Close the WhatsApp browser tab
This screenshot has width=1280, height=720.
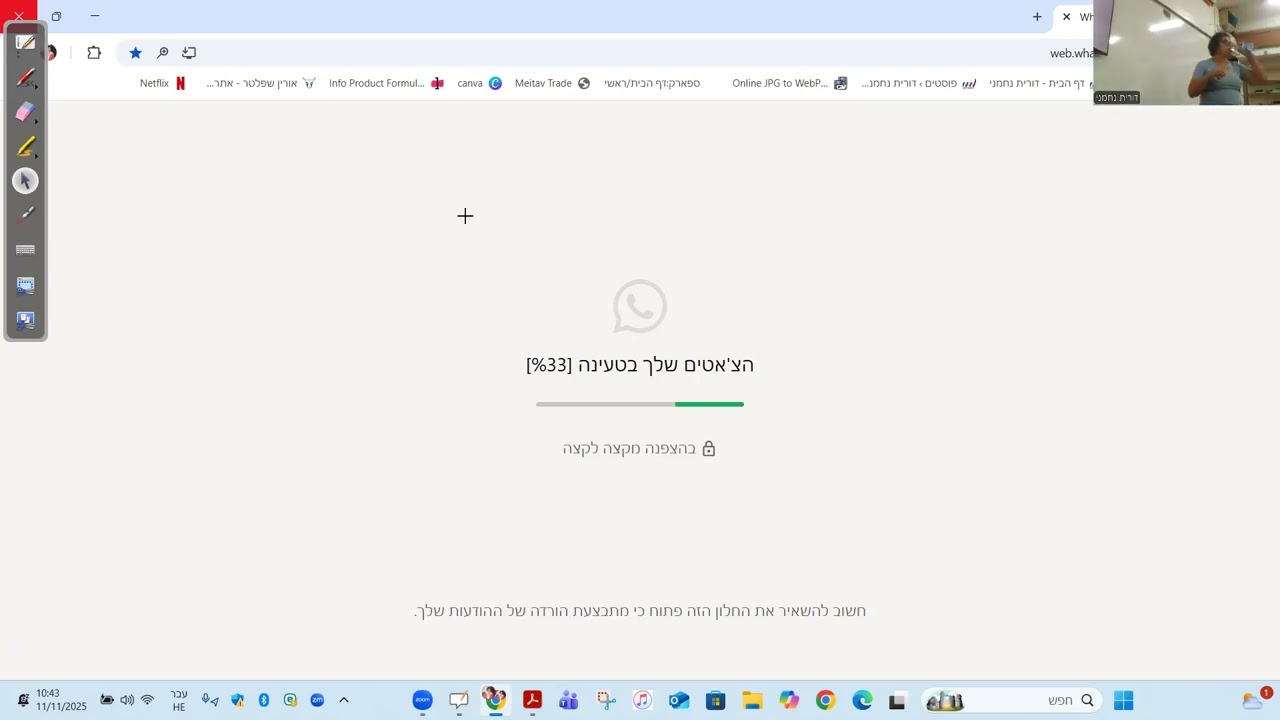coord(1066,17)
